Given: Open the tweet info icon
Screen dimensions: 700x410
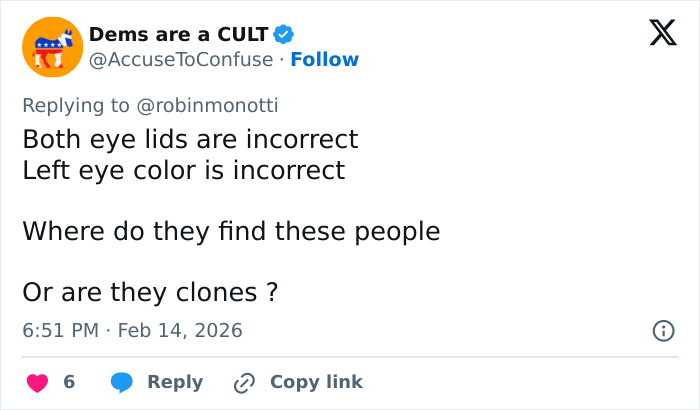Looking at the screenshot, I should pyautogui.click(x=662, y=330).
